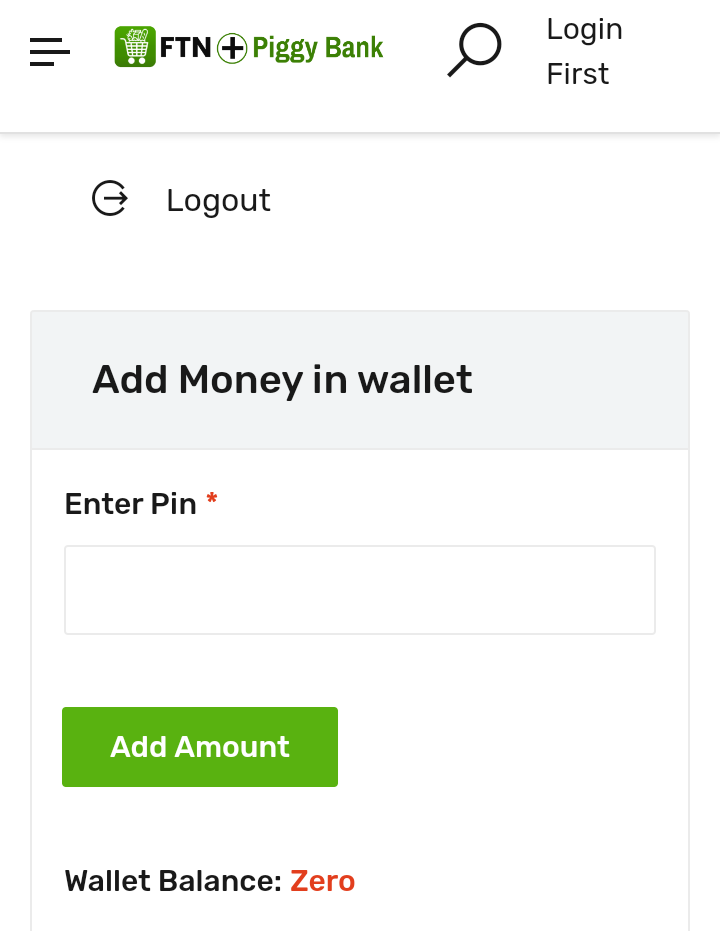Click the Piggy Bank logo text
Image resolution: width=720 pixels, height=931 pixels.
[317, 48]
